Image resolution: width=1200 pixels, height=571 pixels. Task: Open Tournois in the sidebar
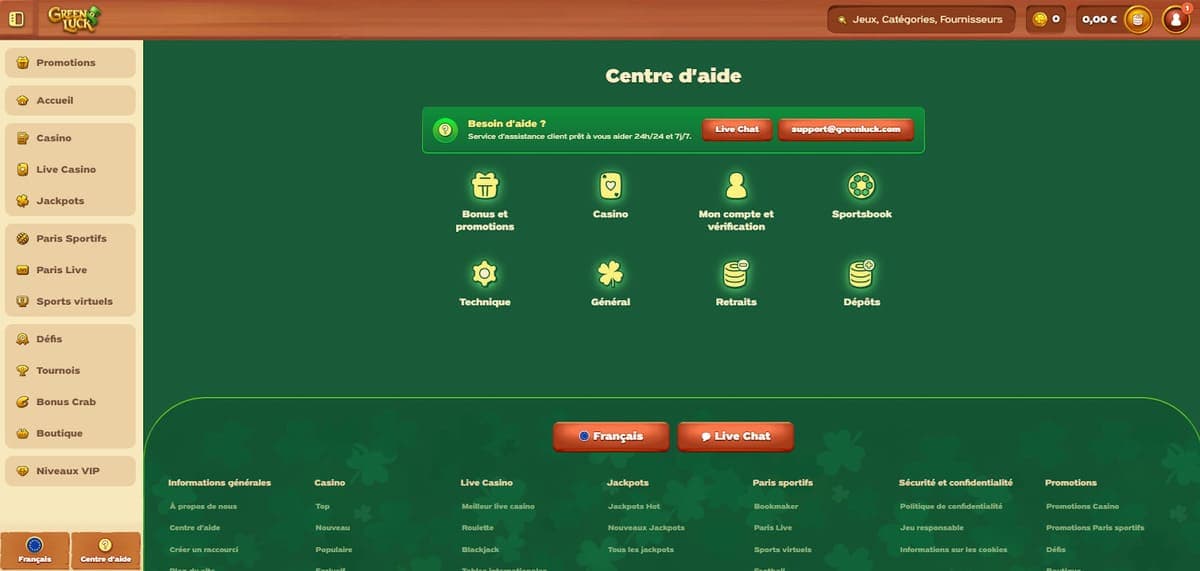70,370
